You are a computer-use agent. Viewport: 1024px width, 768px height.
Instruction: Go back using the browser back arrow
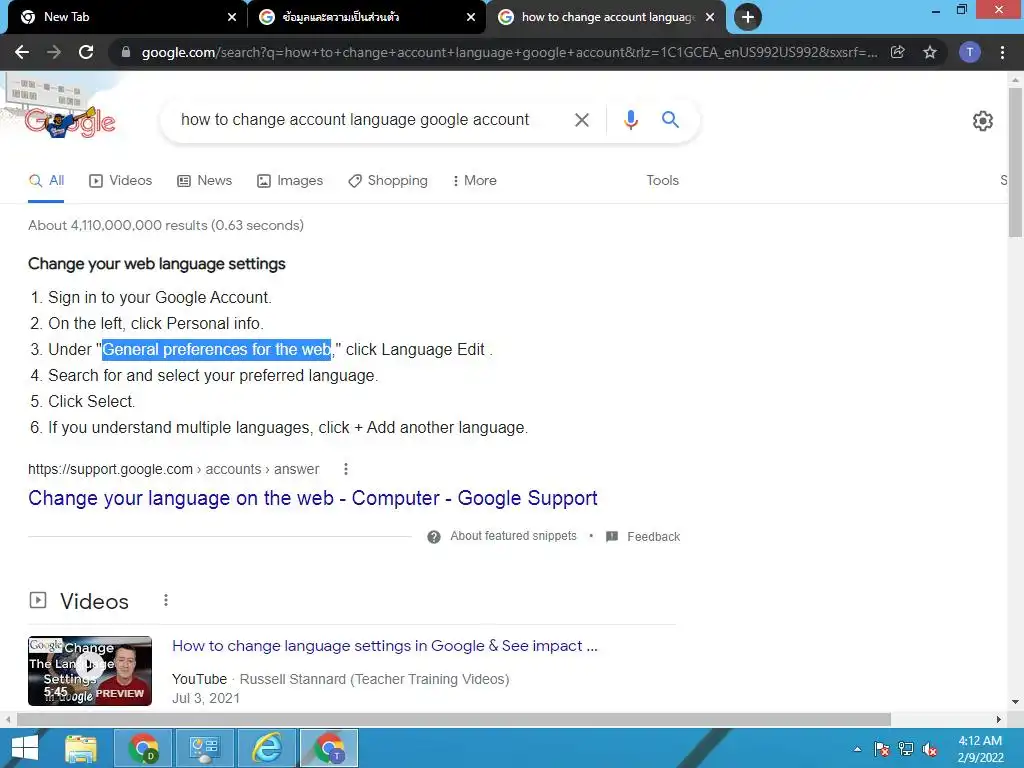coord(22,52)
